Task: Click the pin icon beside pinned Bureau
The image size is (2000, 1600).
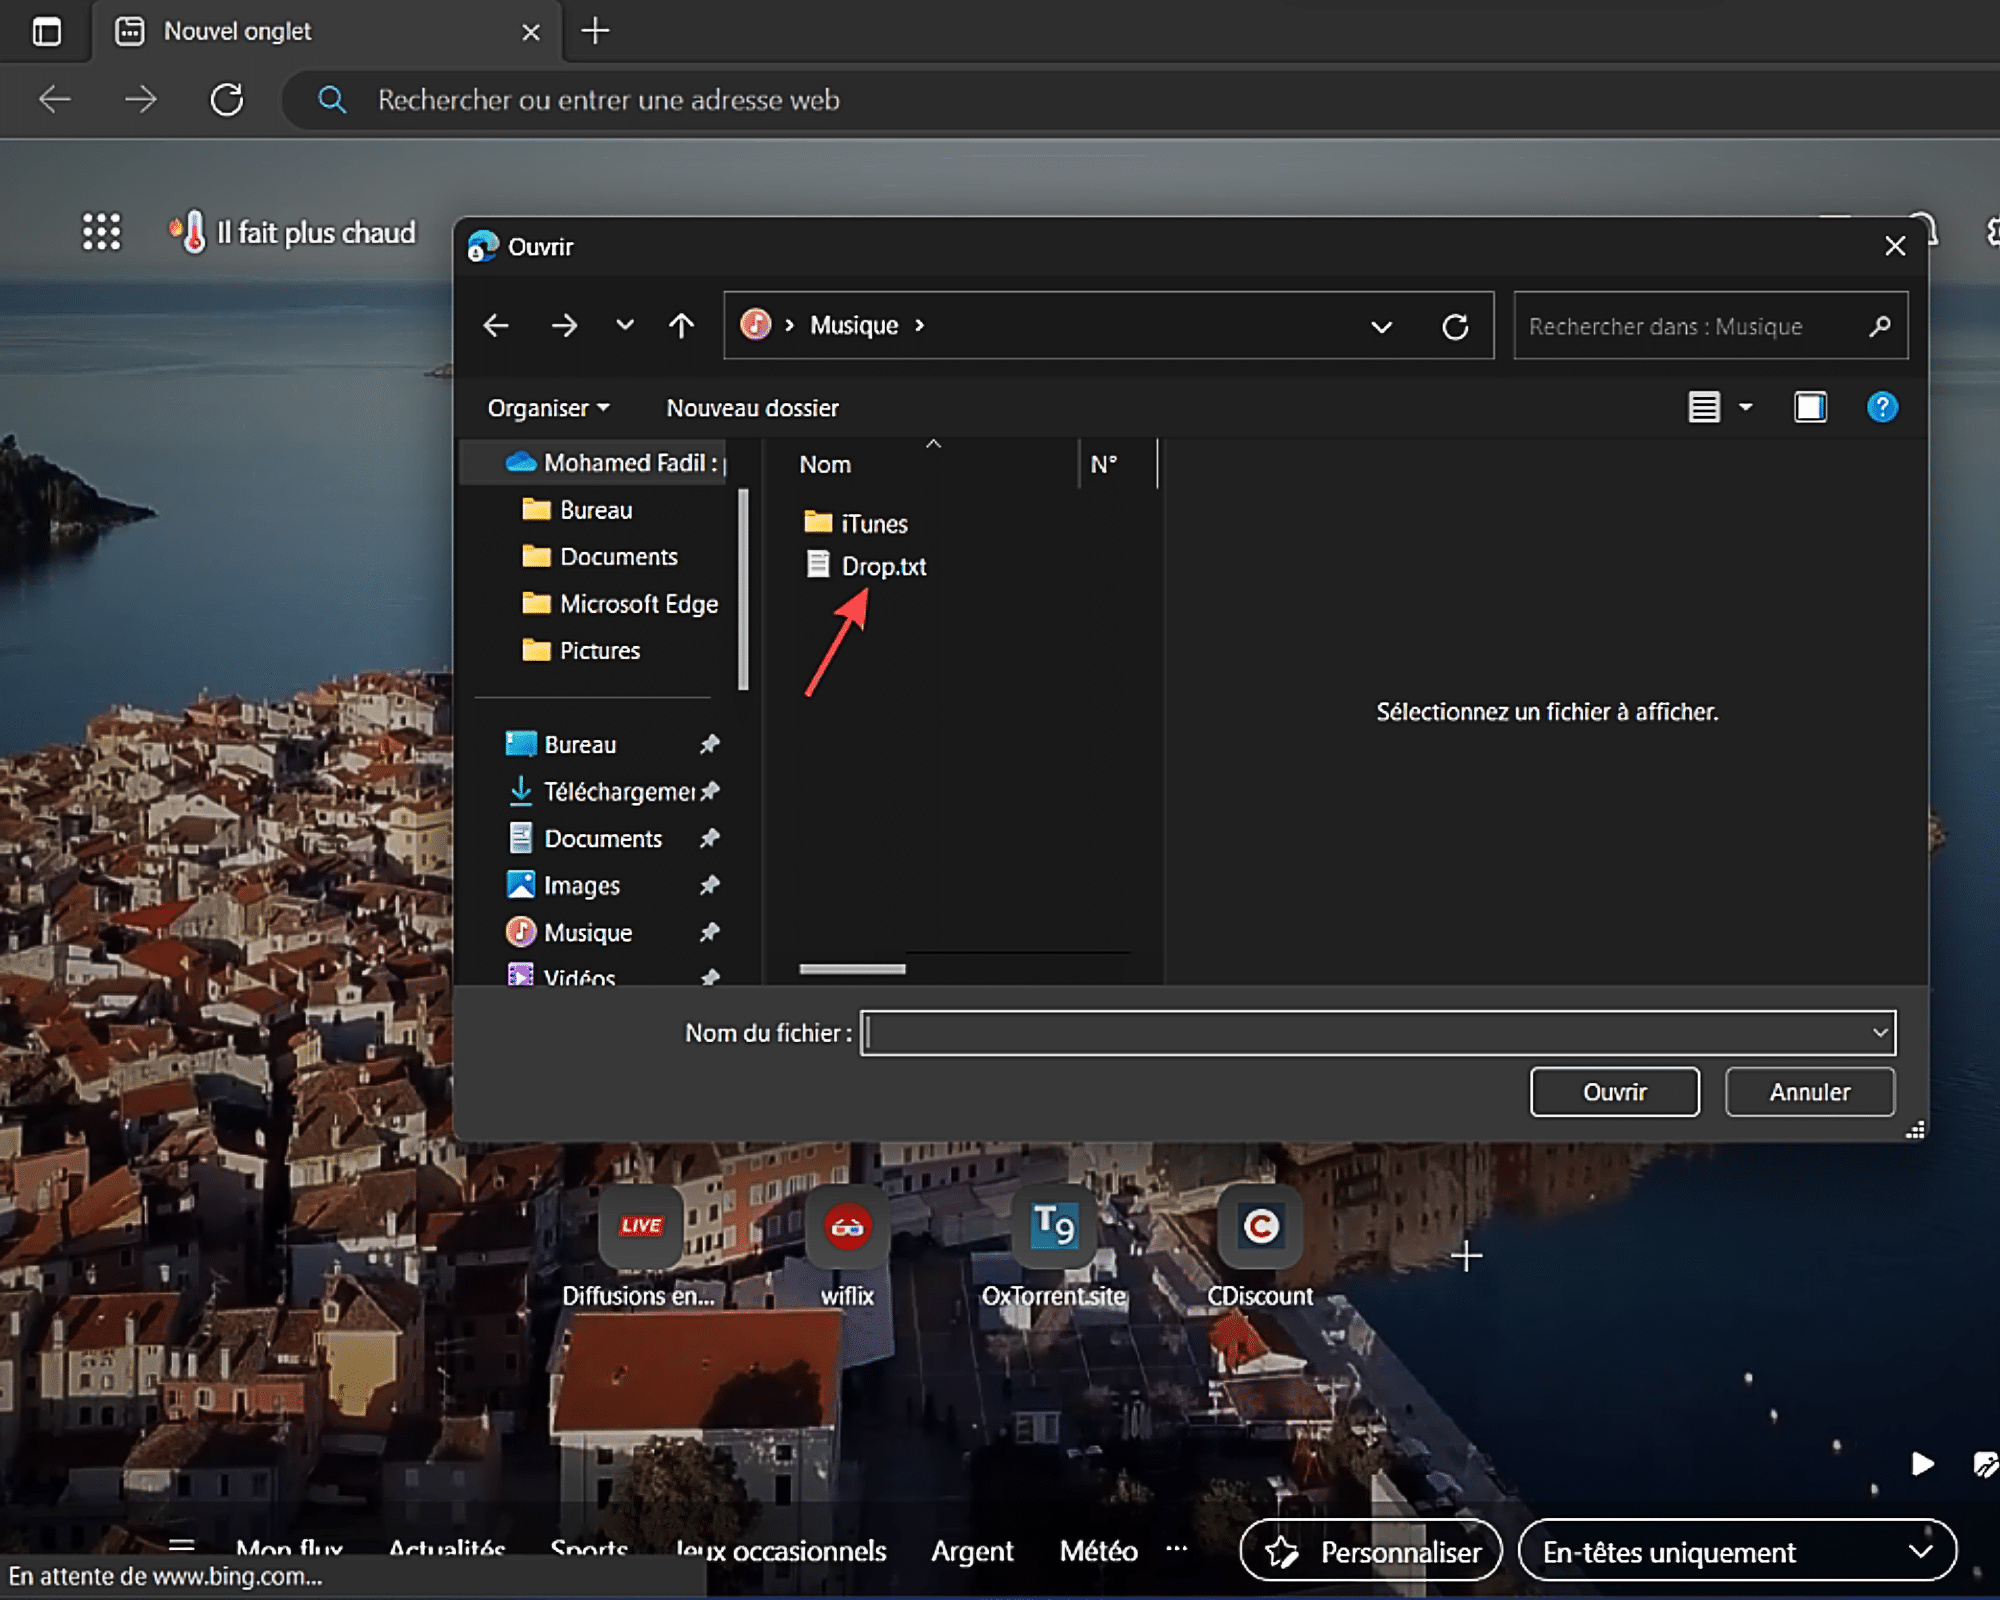Action: point(709,744)
